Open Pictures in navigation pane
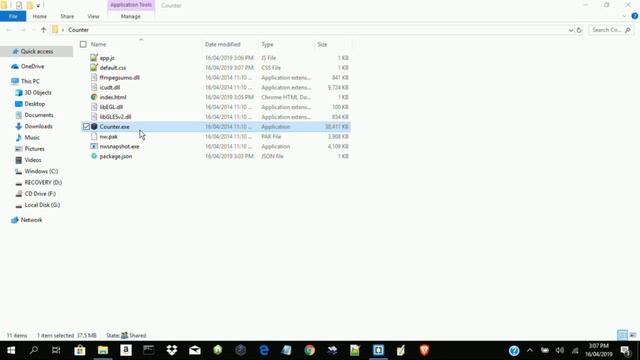The image size is (640, 360). click(x=34, y=149)
